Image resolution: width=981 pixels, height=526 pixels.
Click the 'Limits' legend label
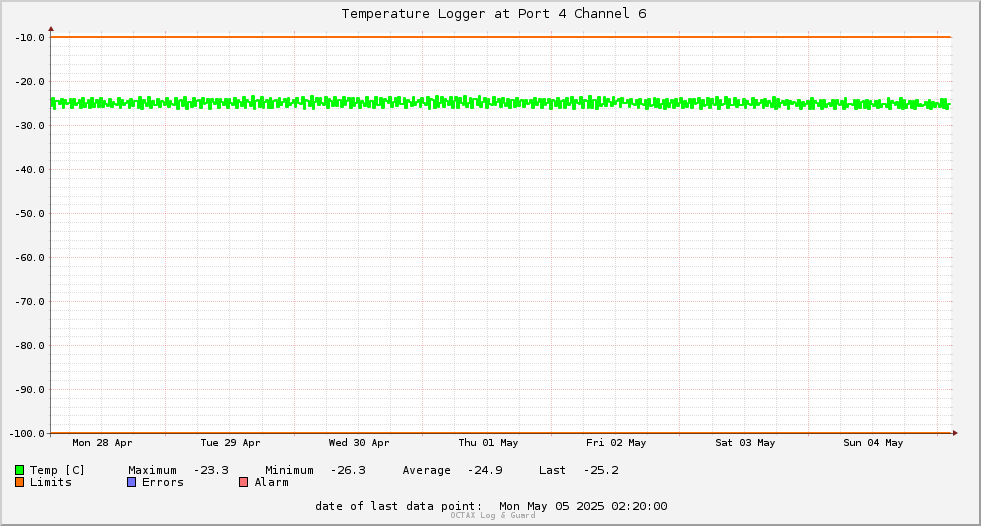pyautogui.click(x=51, y=482)
